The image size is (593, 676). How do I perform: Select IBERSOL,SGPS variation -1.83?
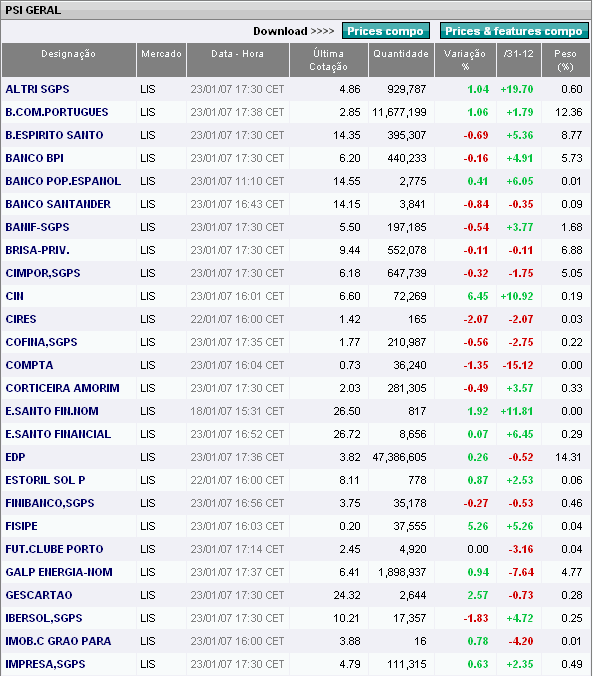click(476, 618)
